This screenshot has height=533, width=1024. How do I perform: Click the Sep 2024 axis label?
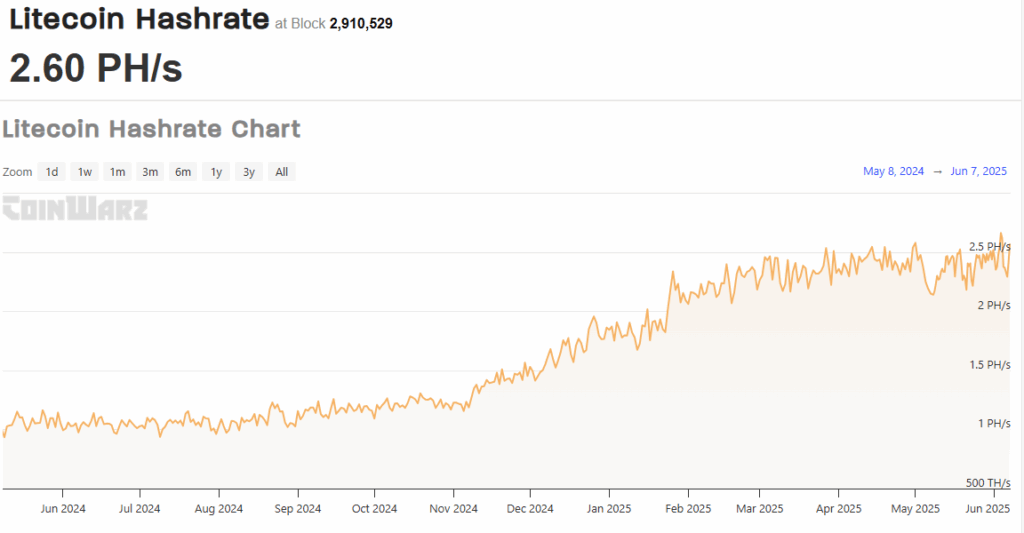[x=297, y=509]
